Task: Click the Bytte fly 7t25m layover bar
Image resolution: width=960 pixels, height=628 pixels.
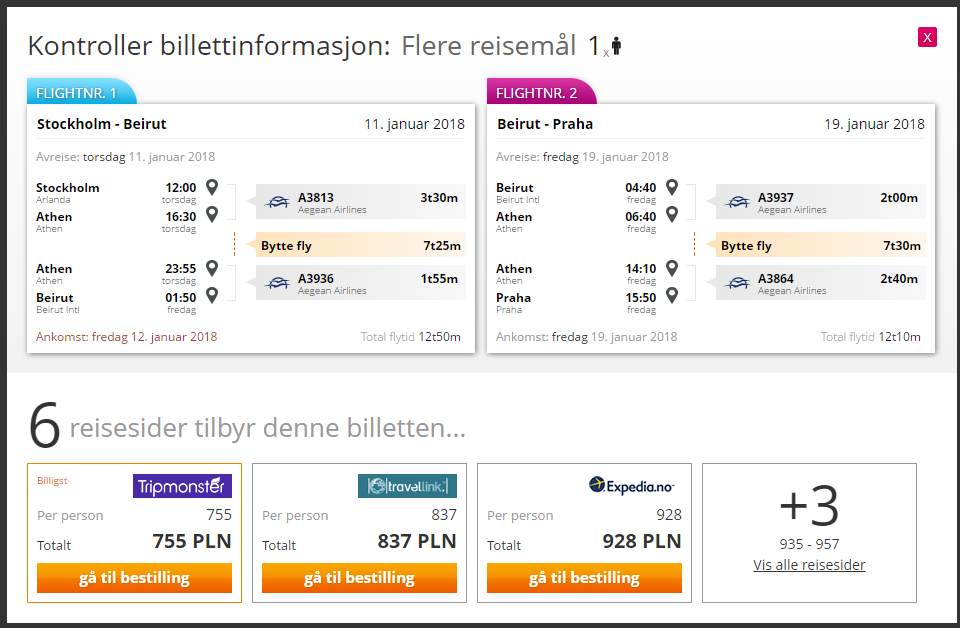Action: point(360,245)
